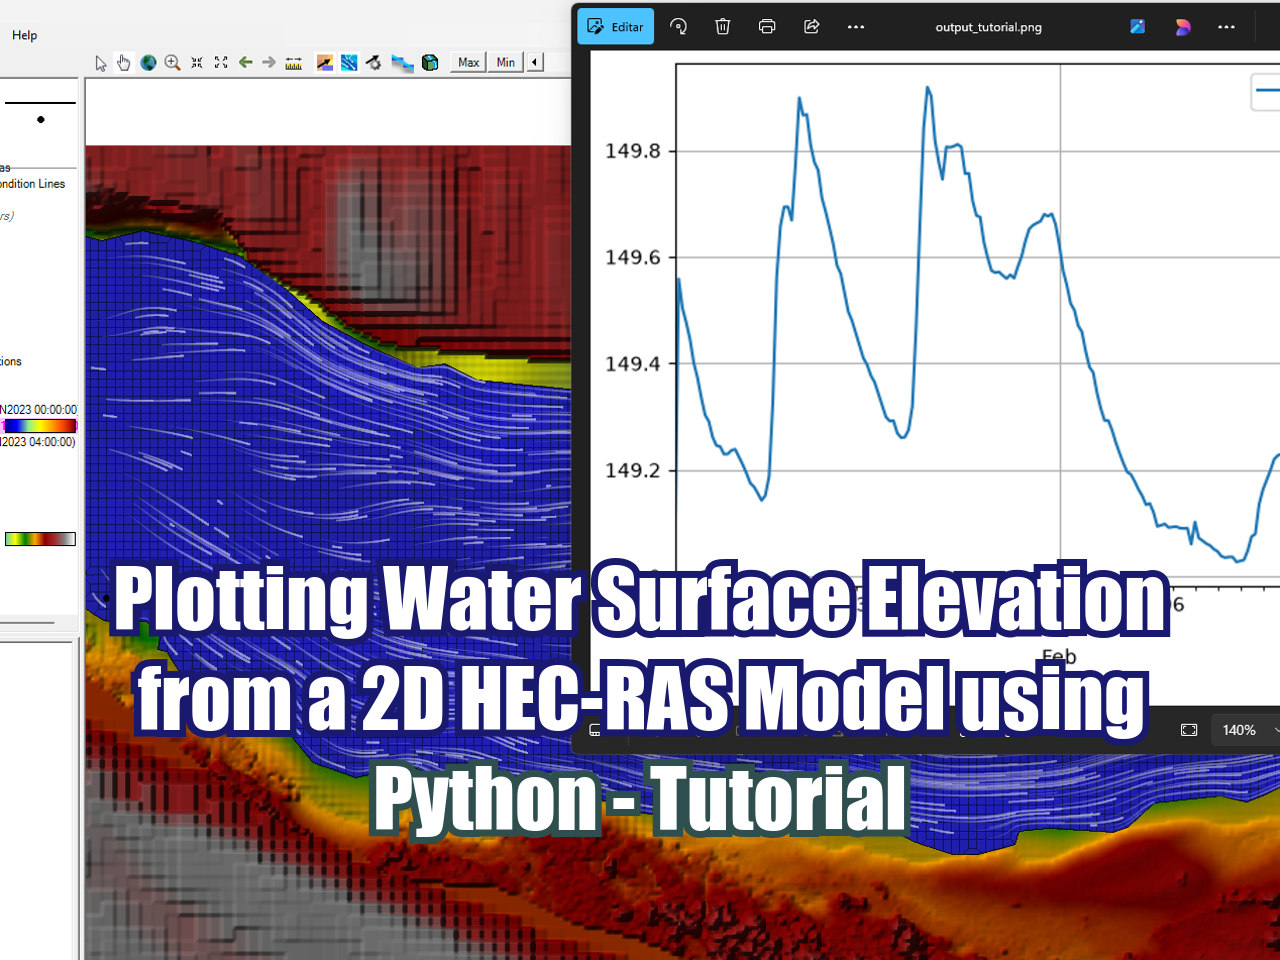Toggle the filmstrip icon at Photos bottom left
This screenshot has height=960, width=1280.
595,730
